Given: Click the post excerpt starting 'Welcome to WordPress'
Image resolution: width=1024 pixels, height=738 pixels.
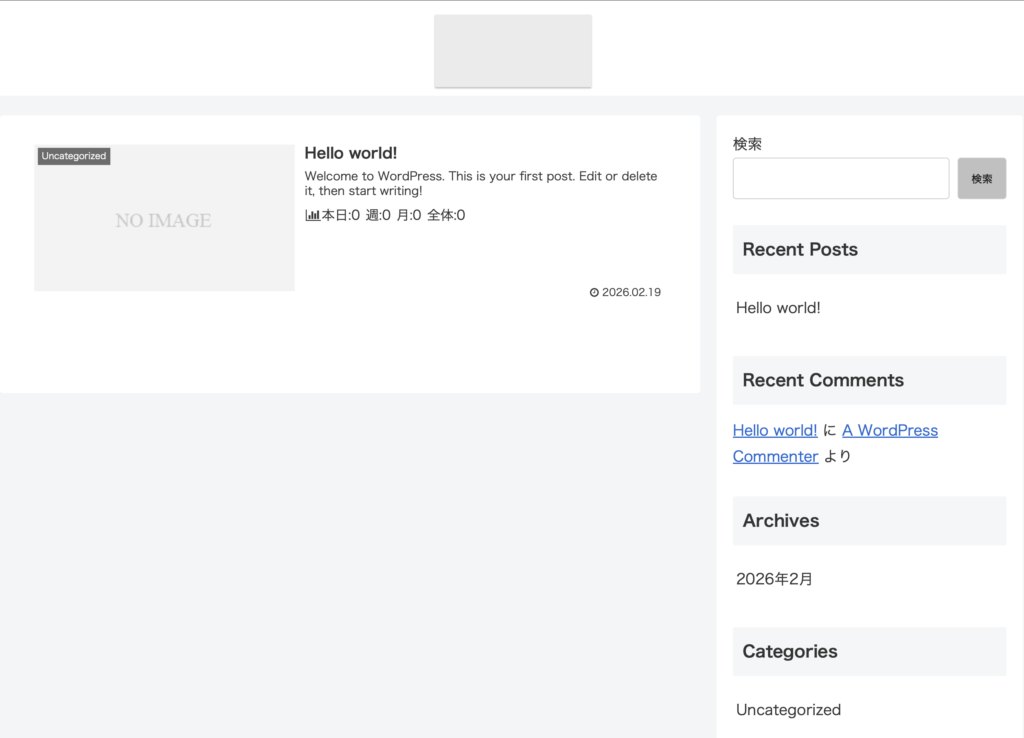Looking at the screenshot, I should [481, 183].
